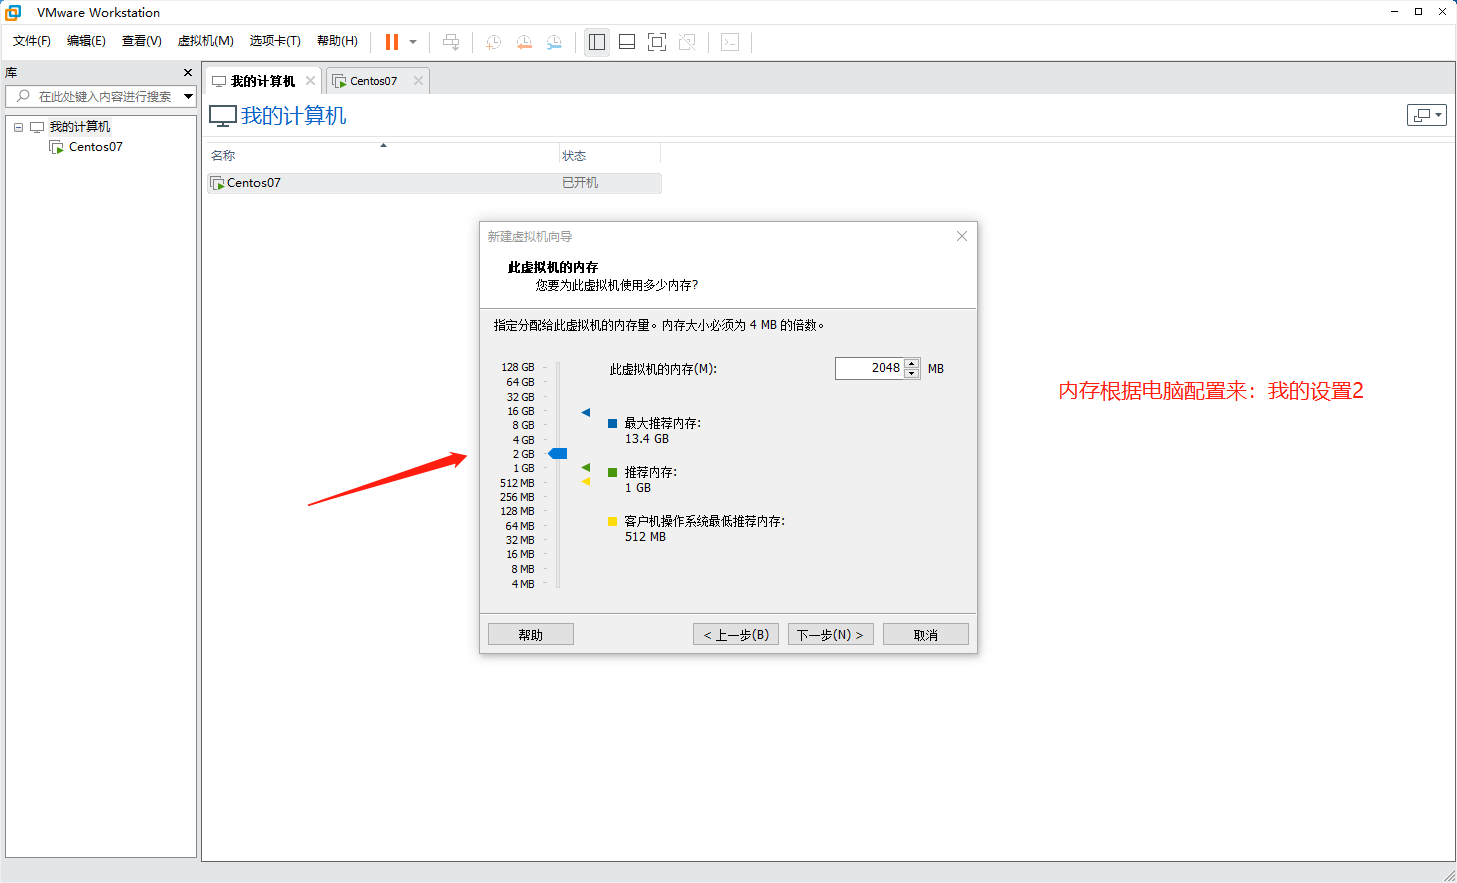Click the 取消 cancel button
The image size is (1457, 883).
click(x=926, y=635)
